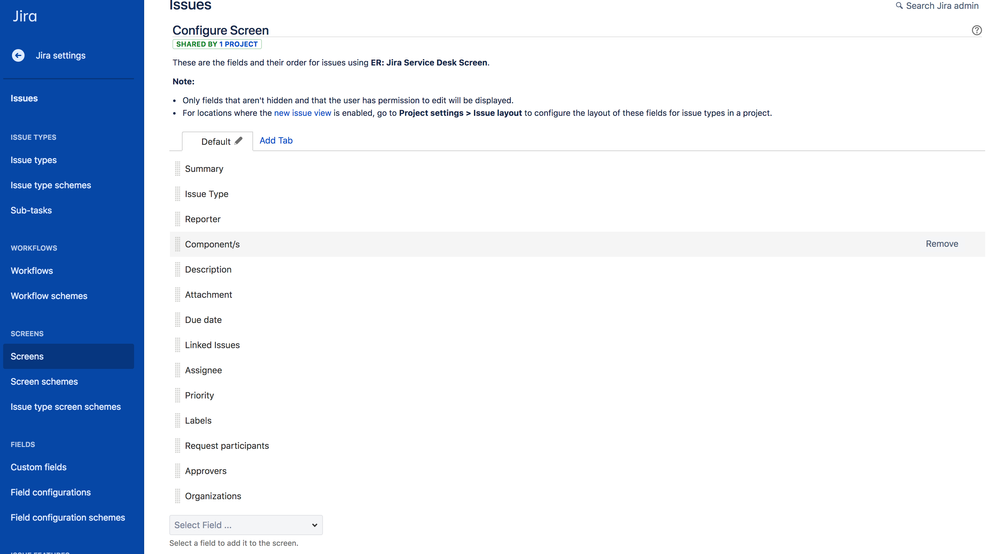Screen dimensions: 999x554
Task: Click the pencil edit icon on Default tab
Action: coord(238,141)
